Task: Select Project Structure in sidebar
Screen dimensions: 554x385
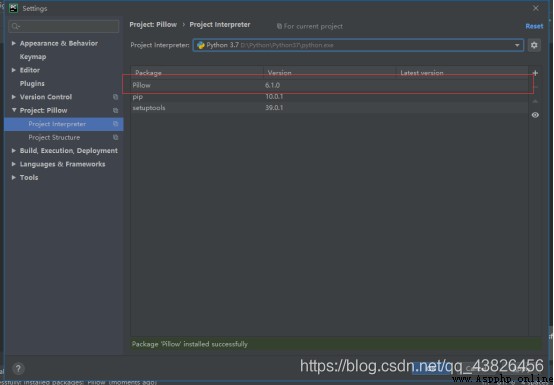Action: click(54, 137)
